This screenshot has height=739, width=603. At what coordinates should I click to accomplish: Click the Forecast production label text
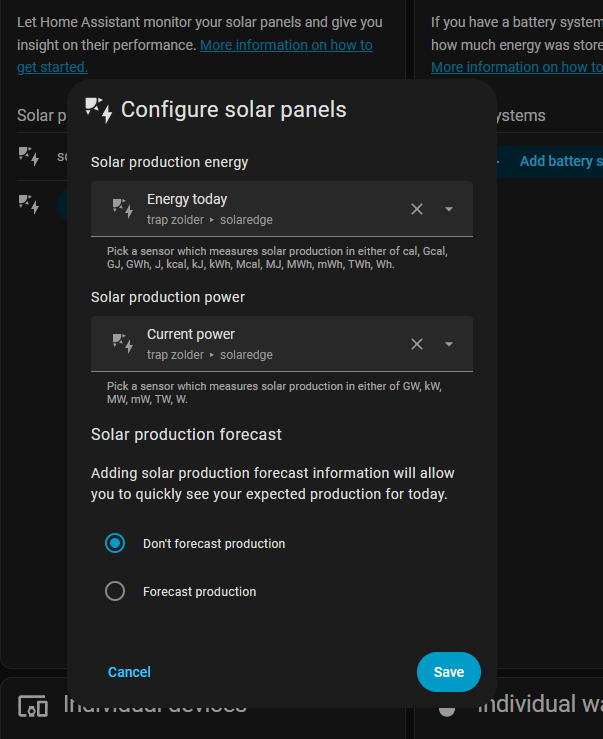[x=199, y=592]
